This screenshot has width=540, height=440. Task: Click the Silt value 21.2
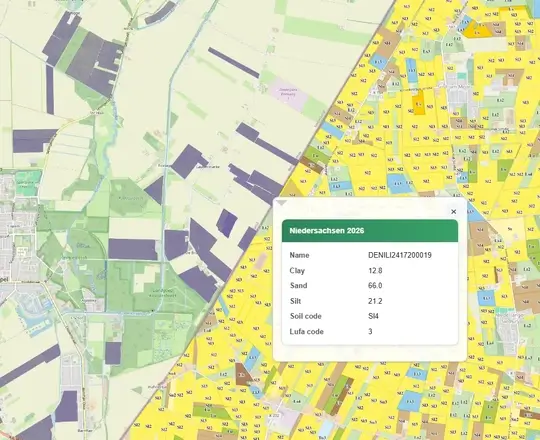click(375, 301)
